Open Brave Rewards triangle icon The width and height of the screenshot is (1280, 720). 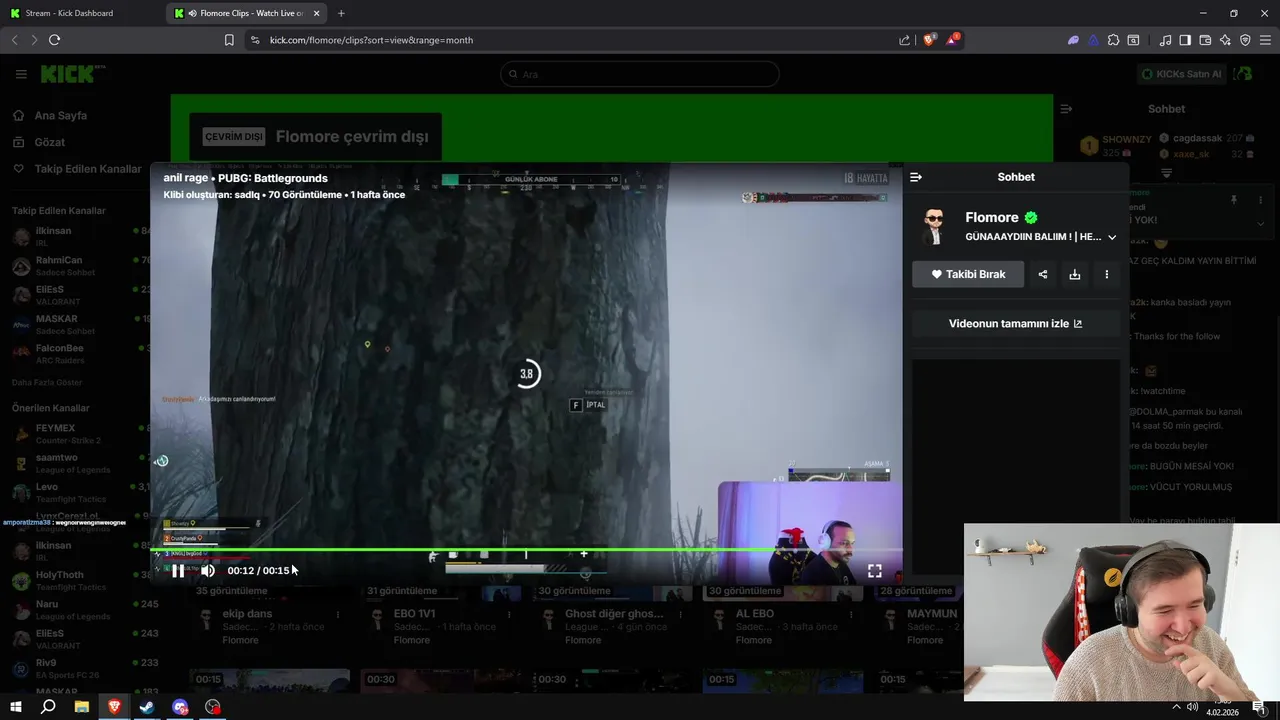click(x=953, y=40)
